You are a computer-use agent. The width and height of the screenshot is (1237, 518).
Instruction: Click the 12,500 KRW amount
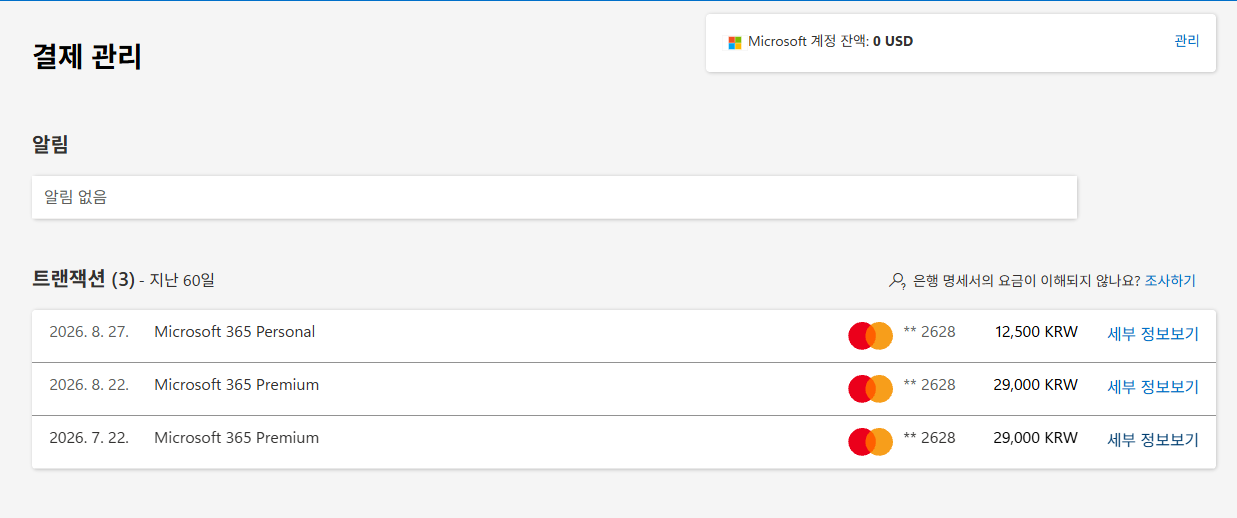pos(1036,332)
